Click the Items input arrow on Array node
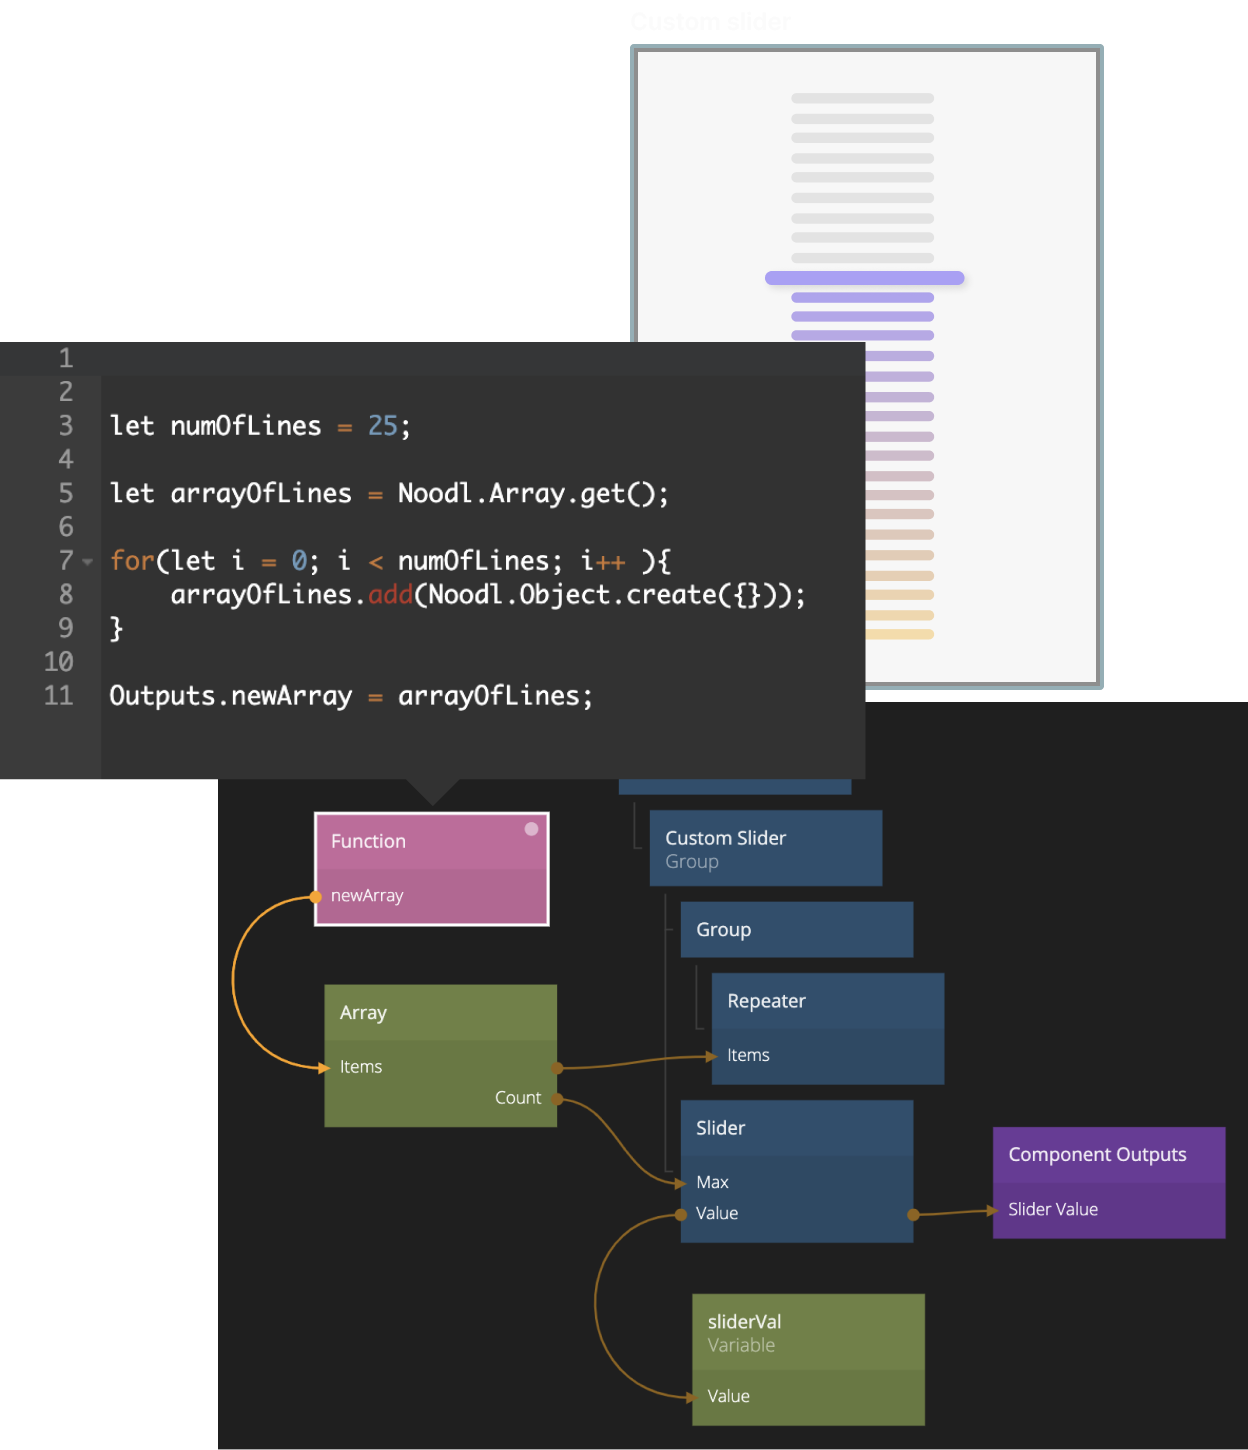1248x1450 pixels. click(325, 1068)
